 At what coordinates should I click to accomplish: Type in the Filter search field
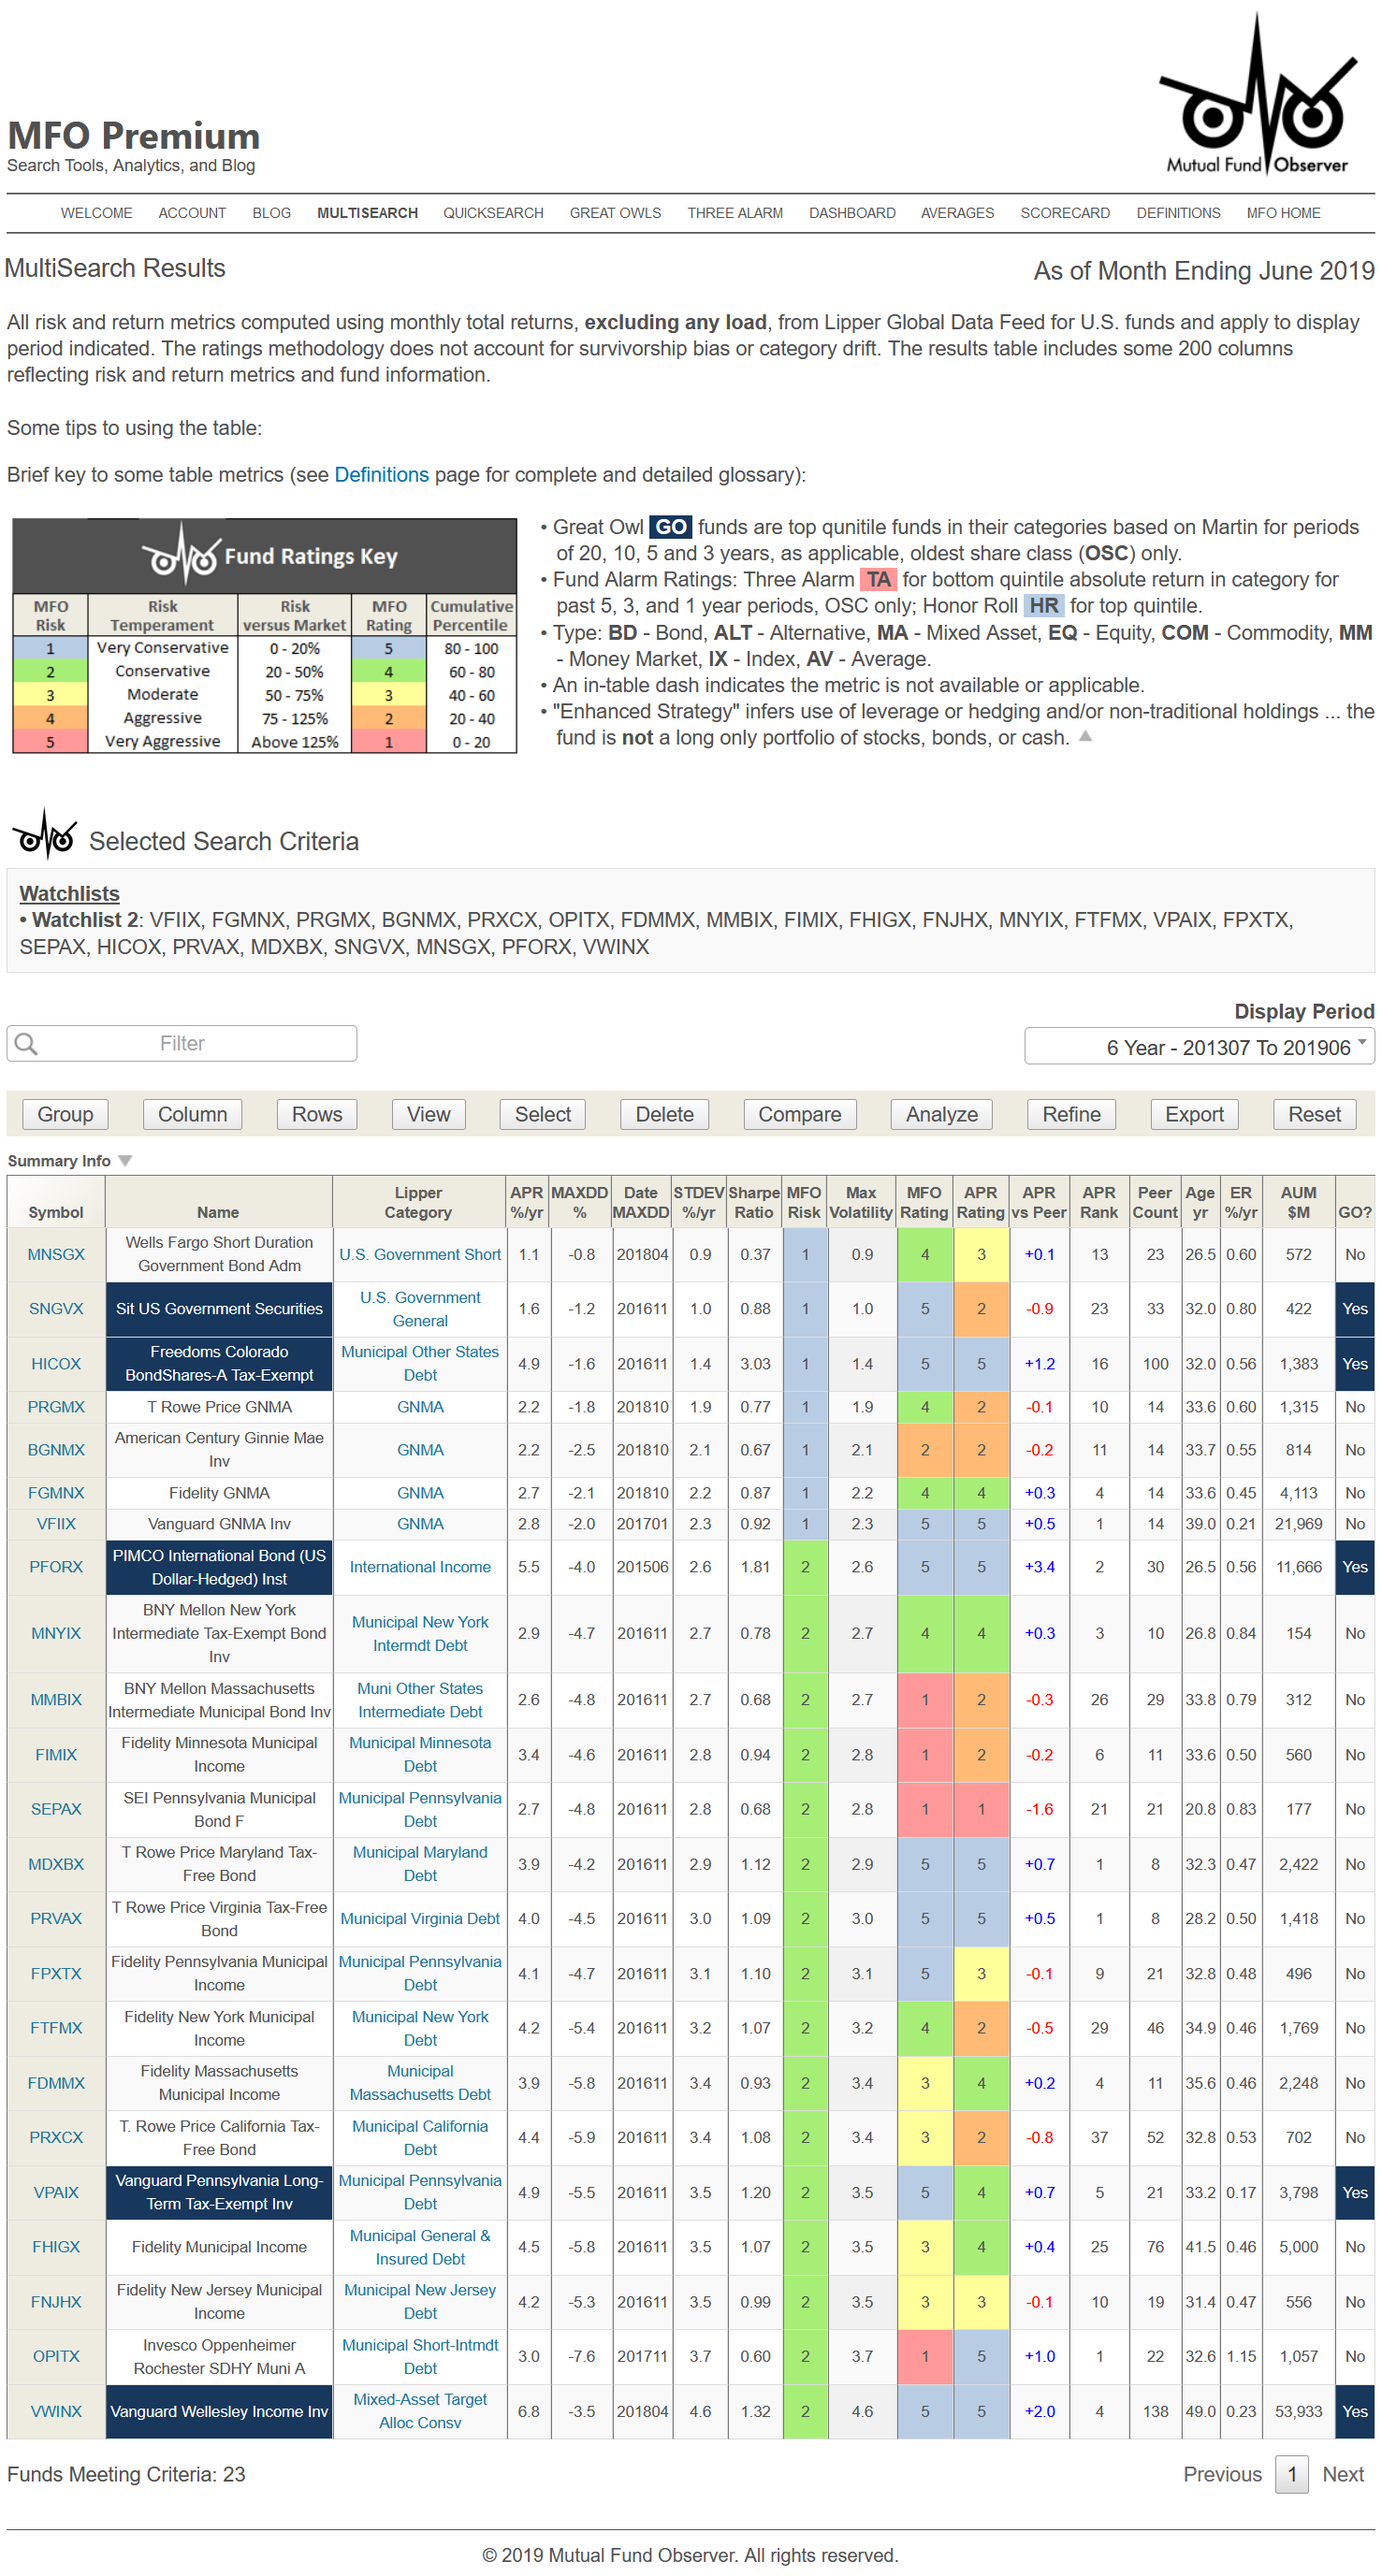(x=182, y=1043)
